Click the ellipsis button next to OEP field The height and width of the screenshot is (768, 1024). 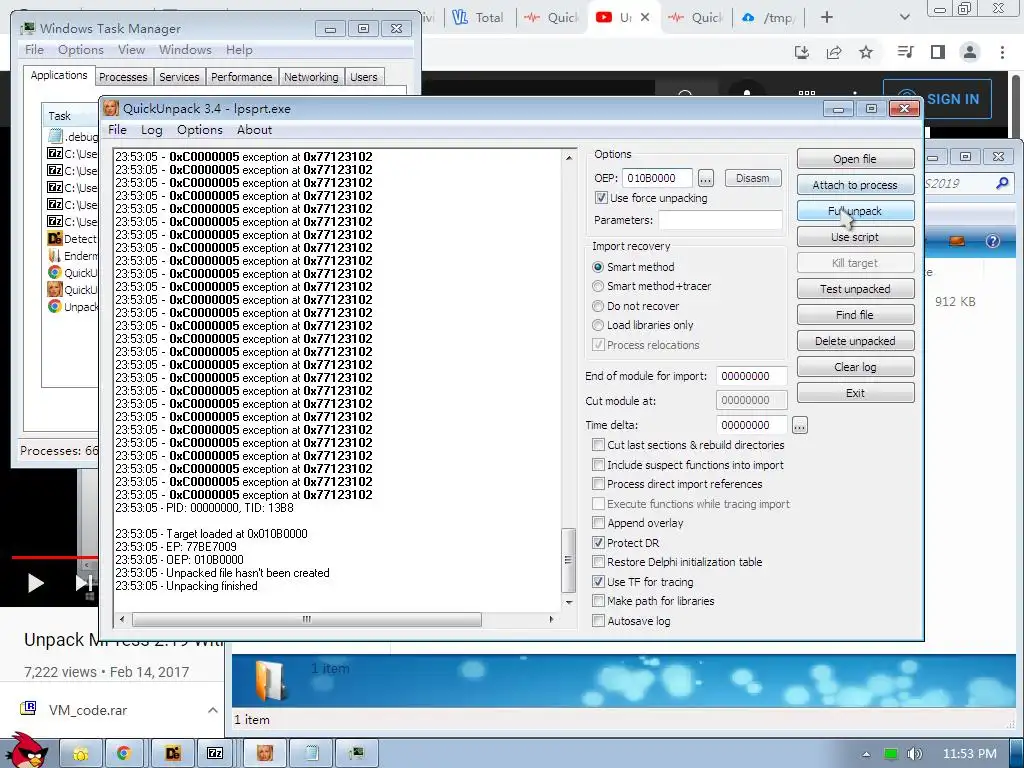click(705, 178)
